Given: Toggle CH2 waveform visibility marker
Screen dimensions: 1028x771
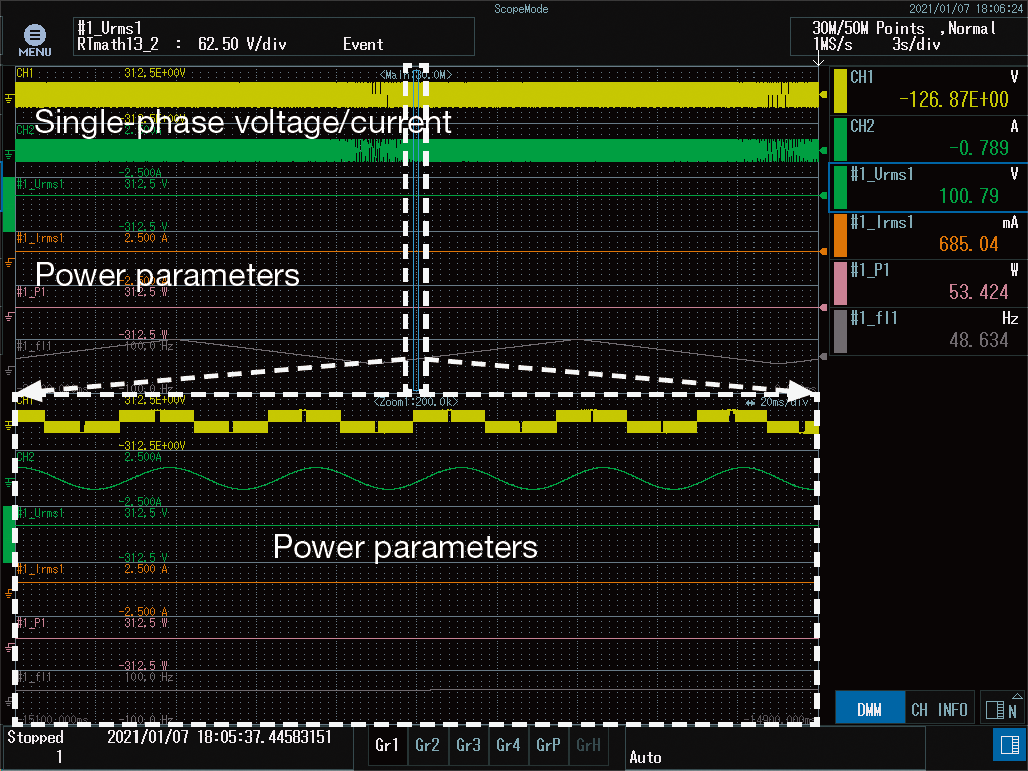Looking at the screenshot, I should point(8,152).
